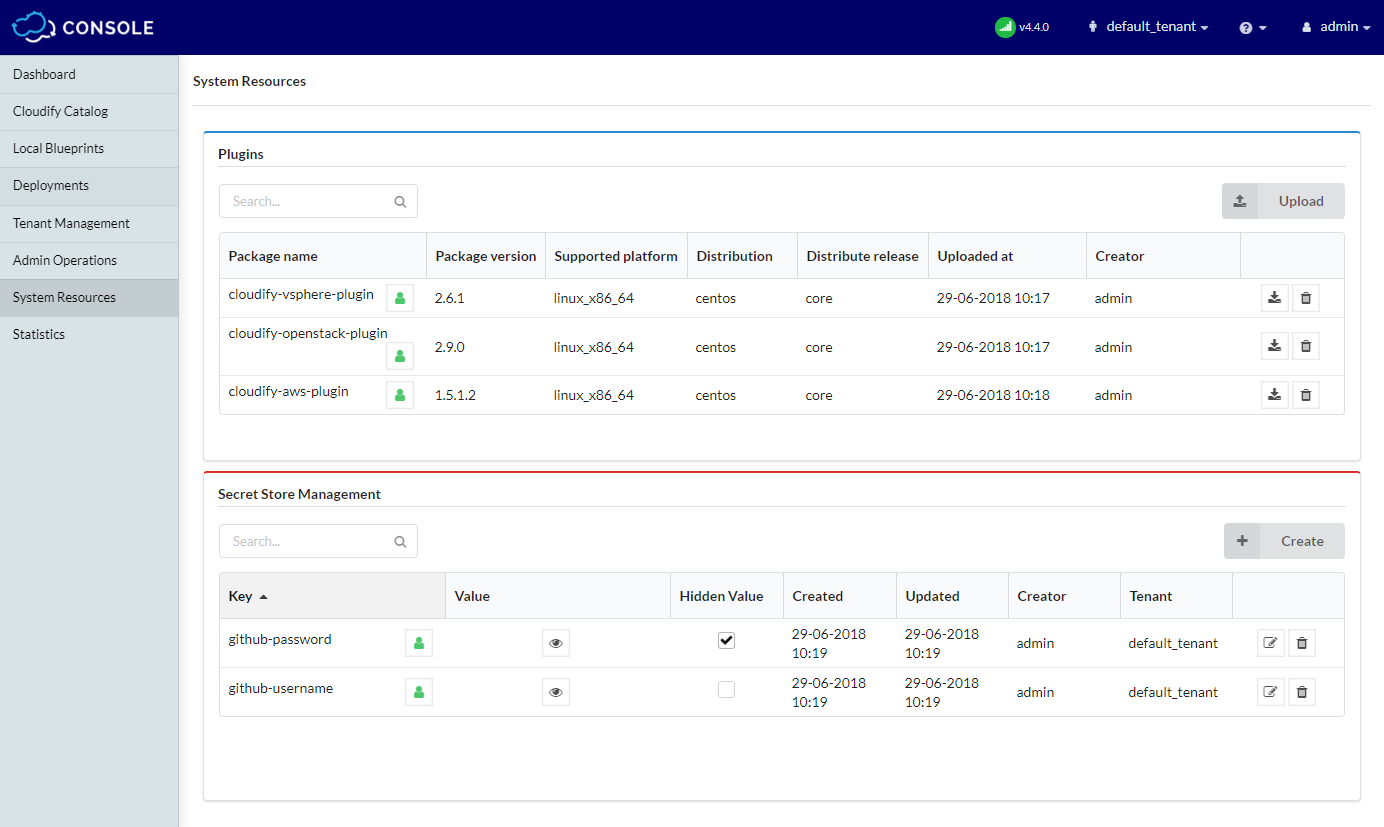Viewport: 1384px width, 827px height.
Task: Click the github-password key text
Action: (280, 639)
